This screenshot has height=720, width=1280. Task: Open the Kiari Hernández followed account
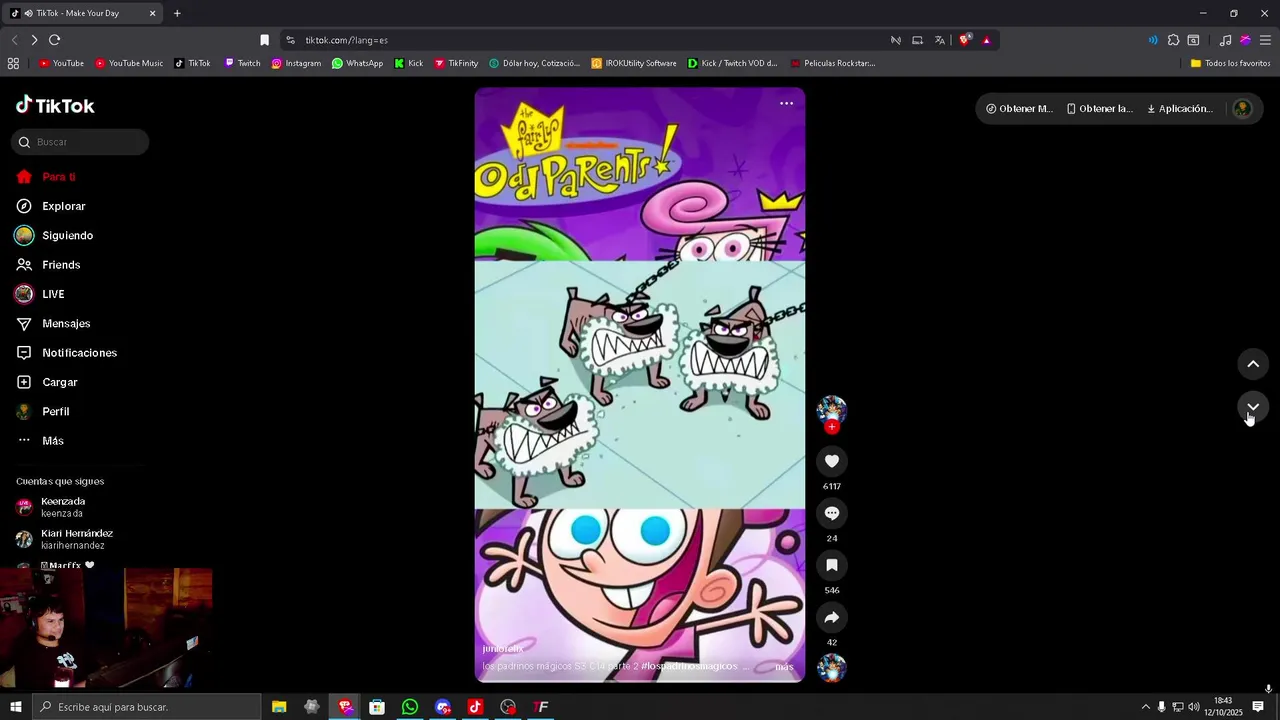pyautogui.click(x=64, y=539)
